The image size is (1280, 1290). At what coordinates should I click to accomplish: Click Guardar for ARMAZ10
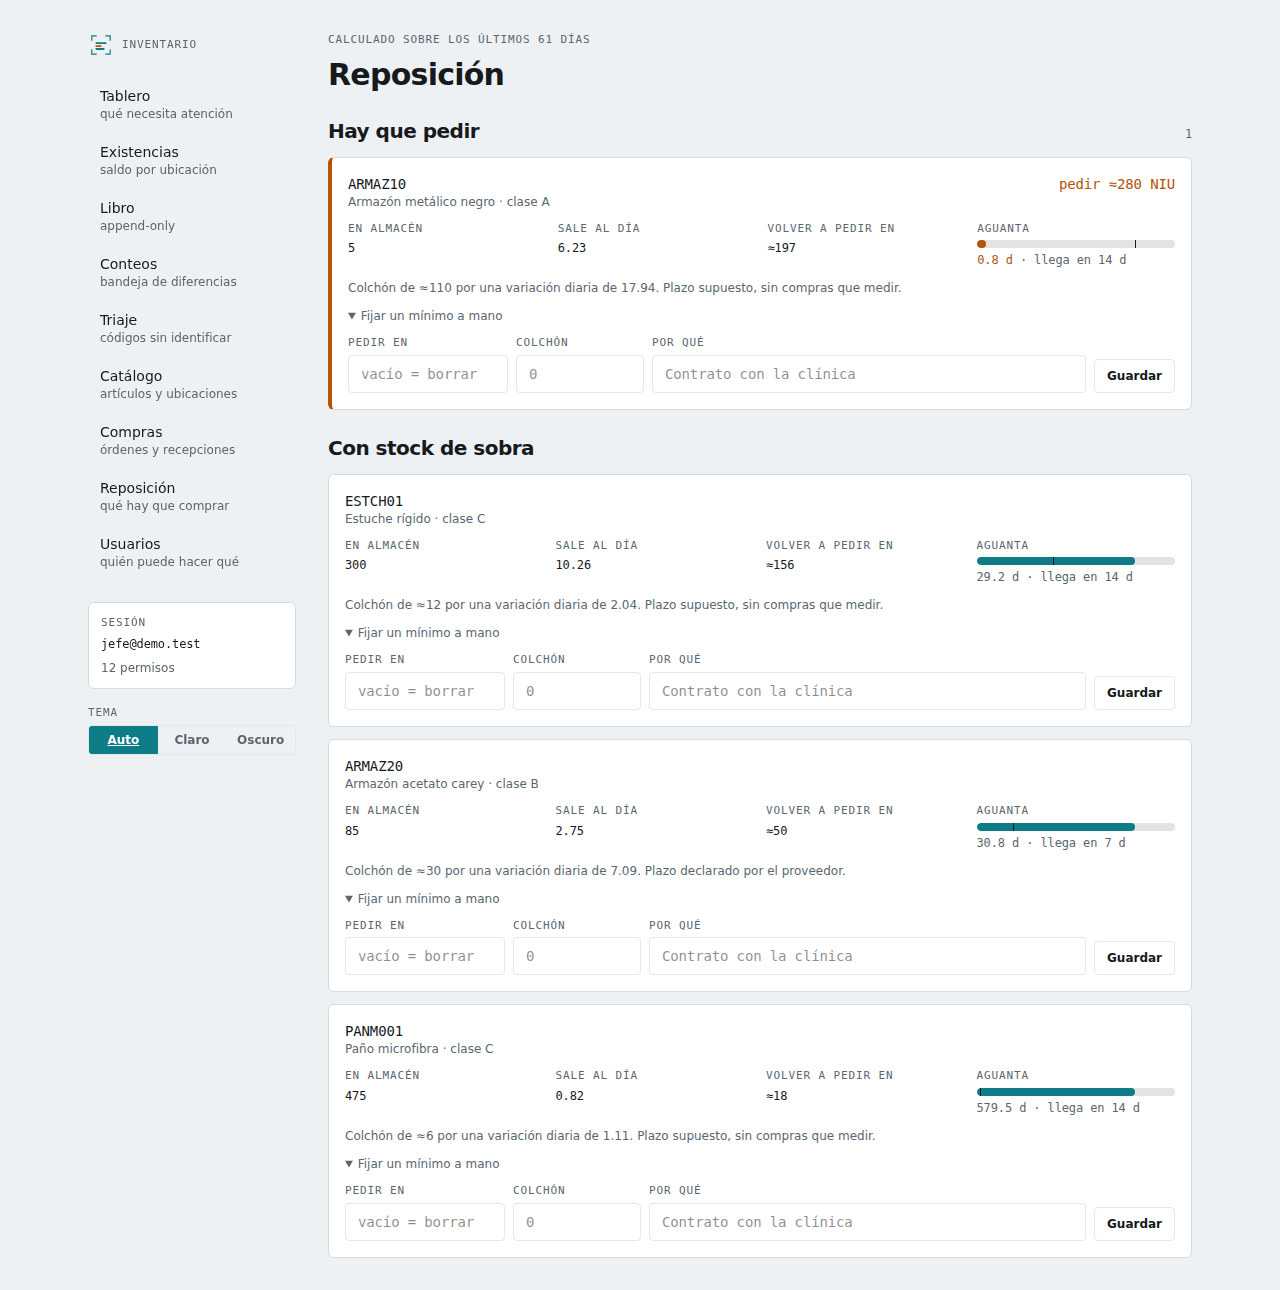point(1134,376)
